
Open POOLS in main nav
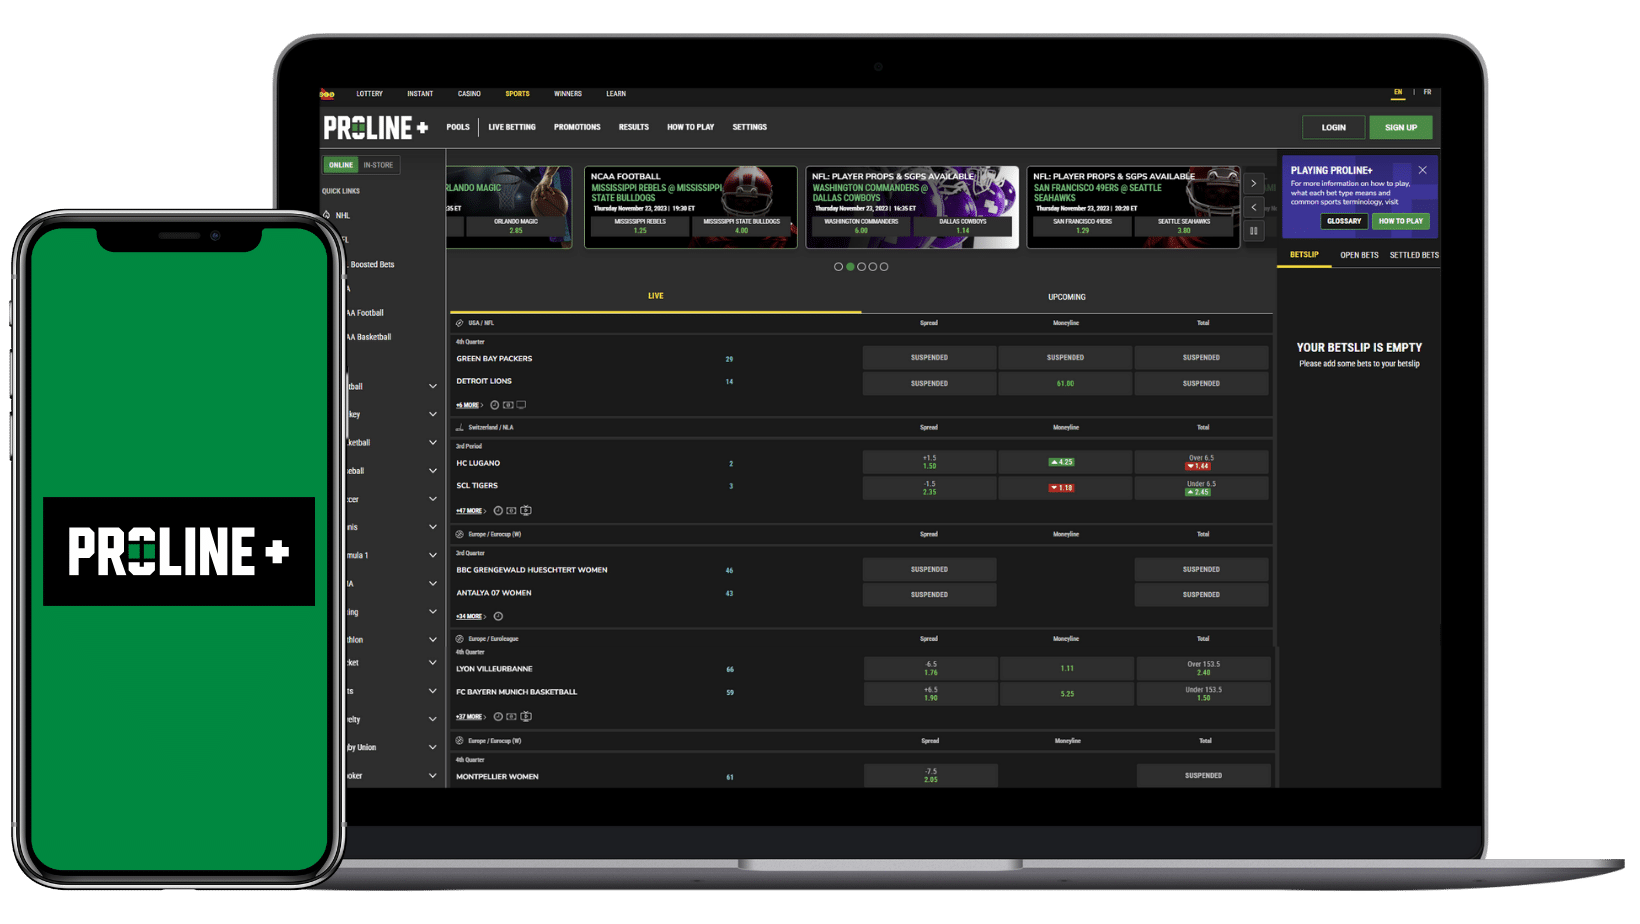pos(458,127)
